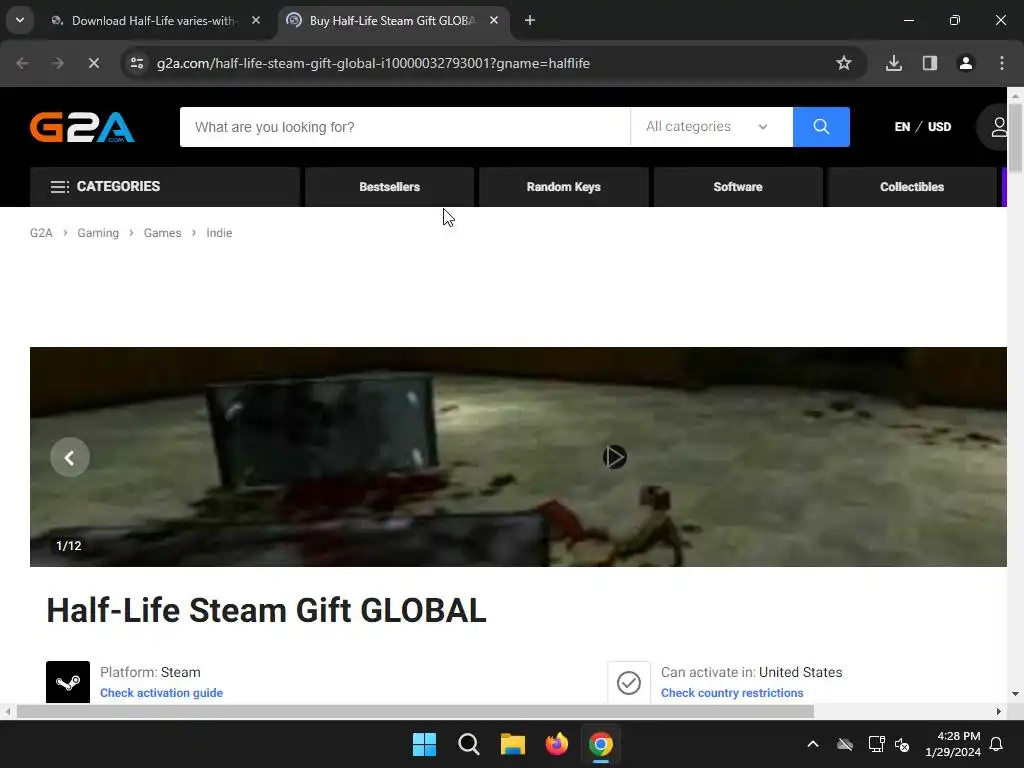Open tab search dropdown arrow
Viewport: 1024px width, 768px height.
[20, 20]
